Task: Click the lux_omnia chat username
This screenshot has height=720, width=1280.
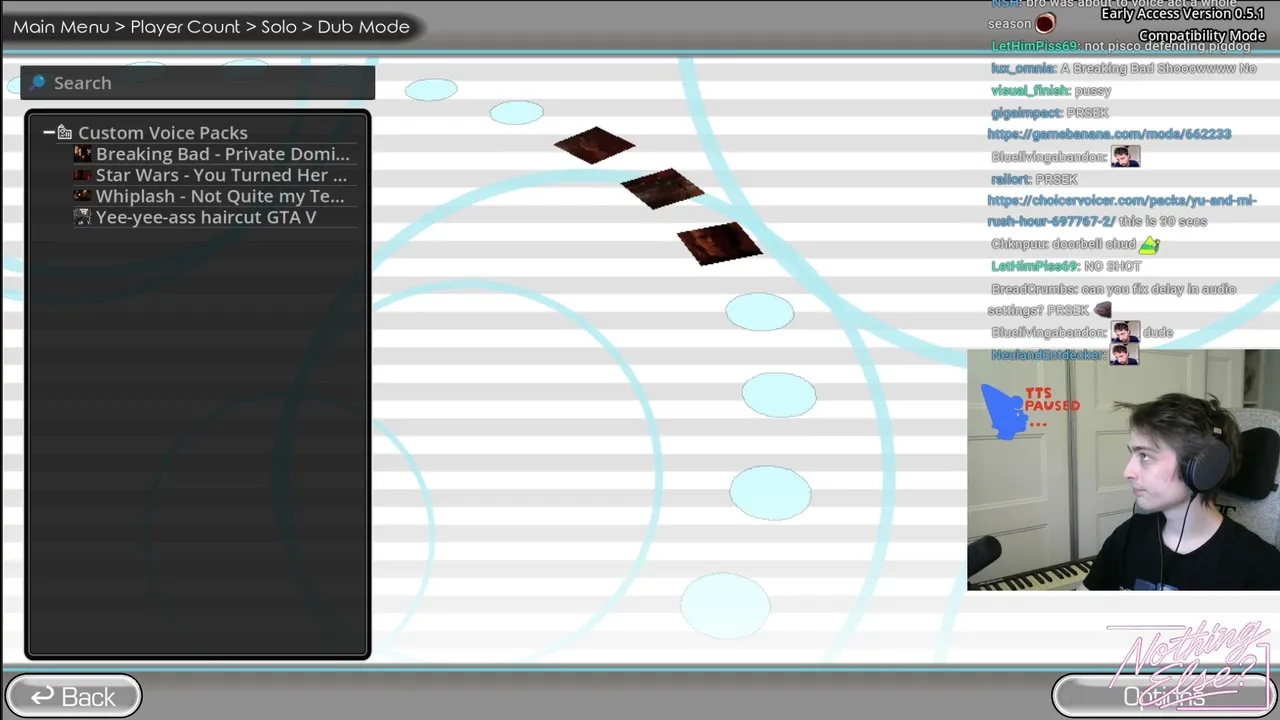Action: tap(1023, 68)
